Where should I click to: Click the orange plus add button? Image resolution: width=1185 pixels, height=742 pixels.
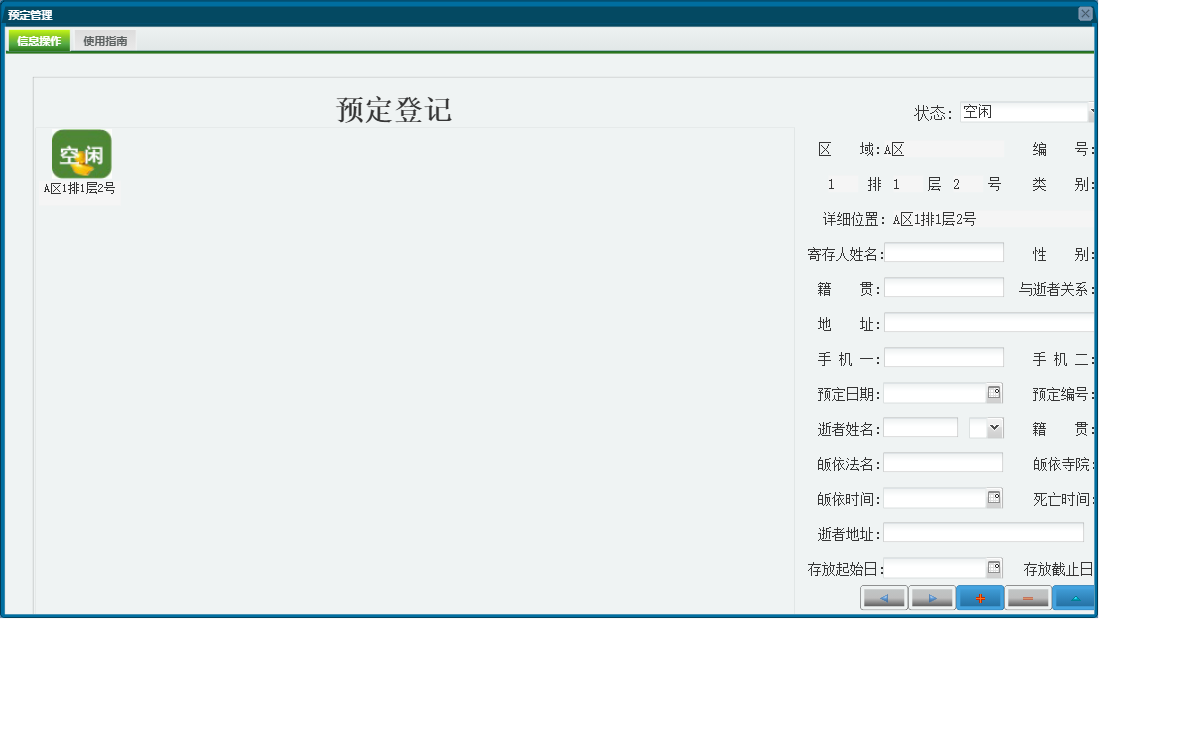coord(979,597)
